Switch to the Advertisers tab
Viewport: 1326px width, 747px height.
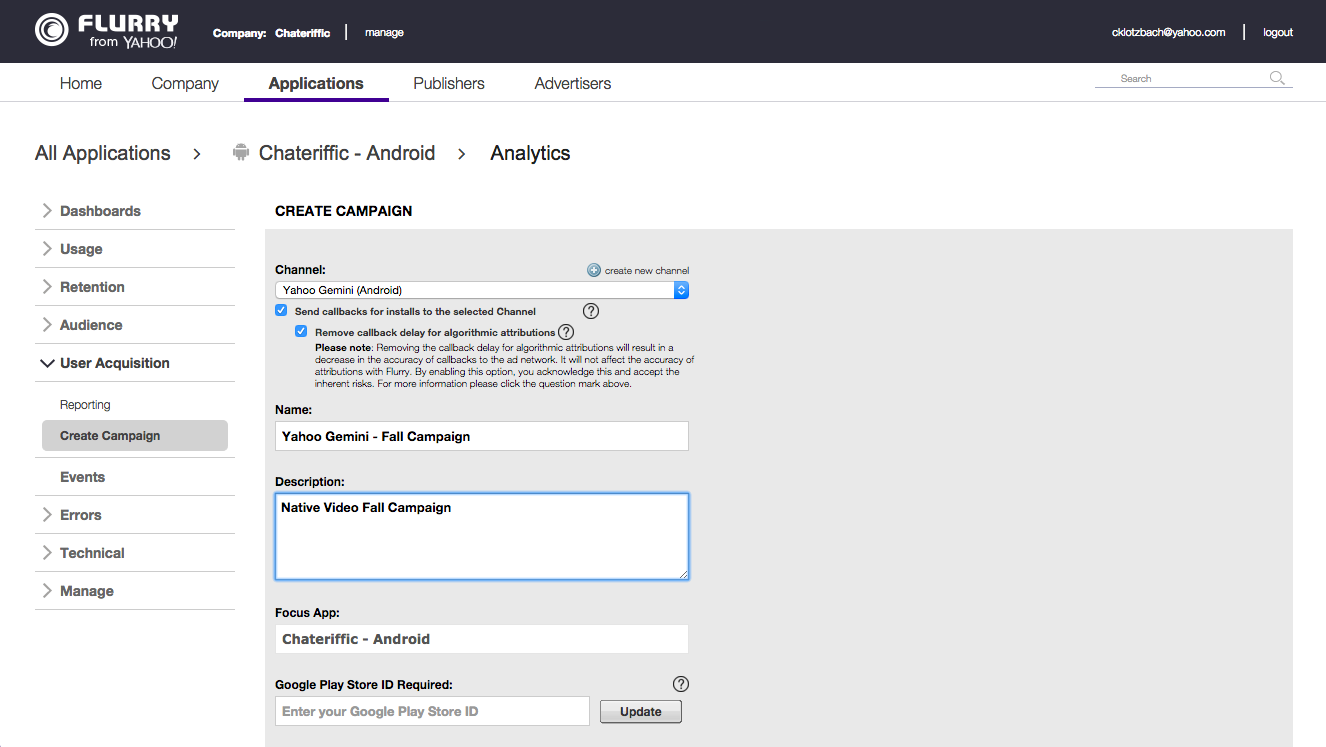point(573,83)
